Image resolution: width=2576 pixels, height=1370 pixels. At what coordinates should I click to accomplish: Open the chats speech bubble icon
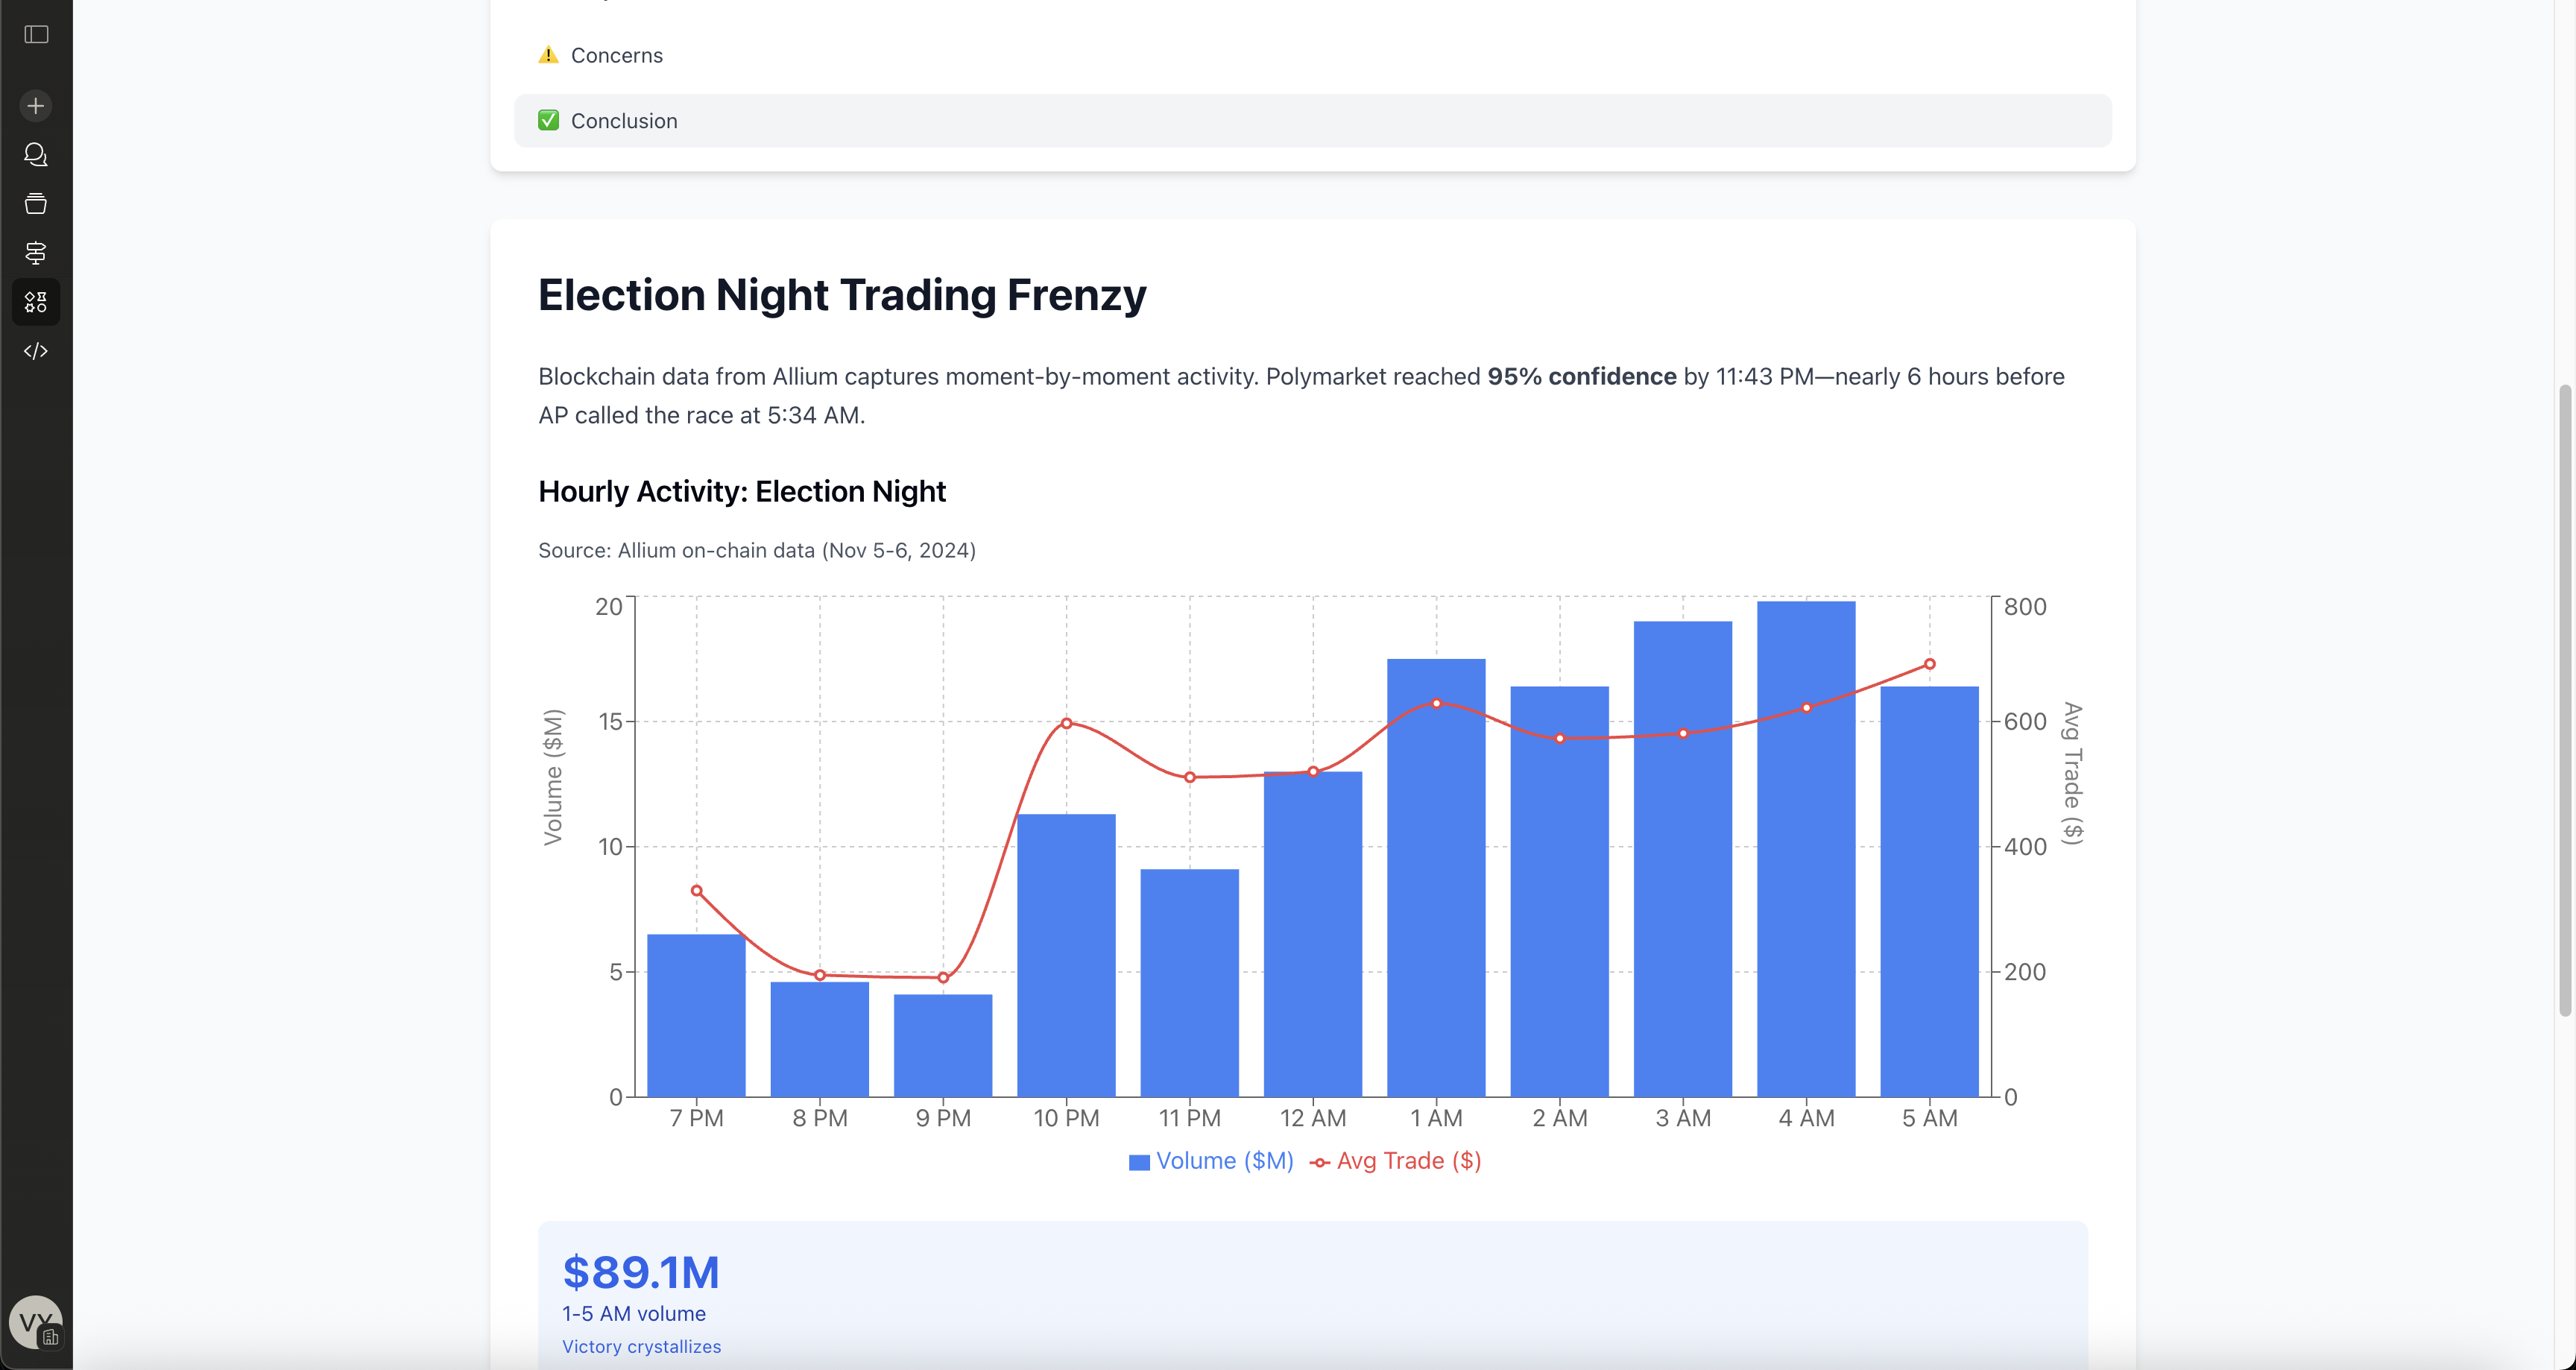click(x=36, y=155)
